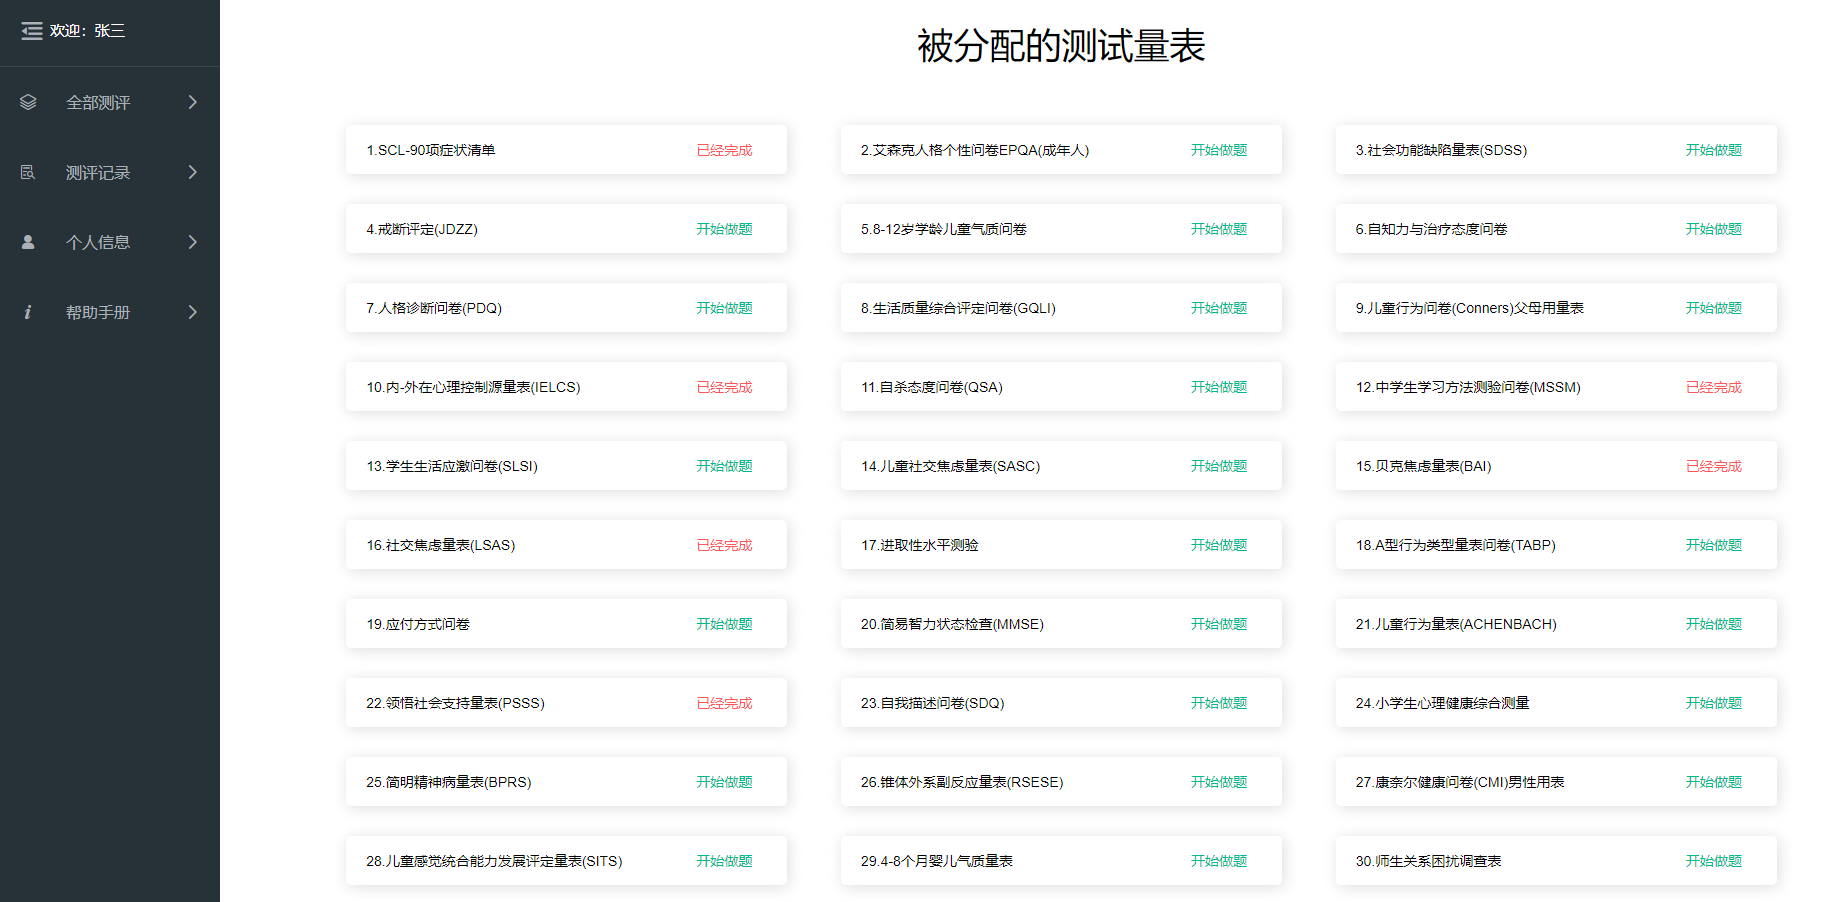Collapse sidebar with hamburger menu icon
The width and height of the screenshot is (1841, 902).
pyautogui.click(x=32, y=31)
